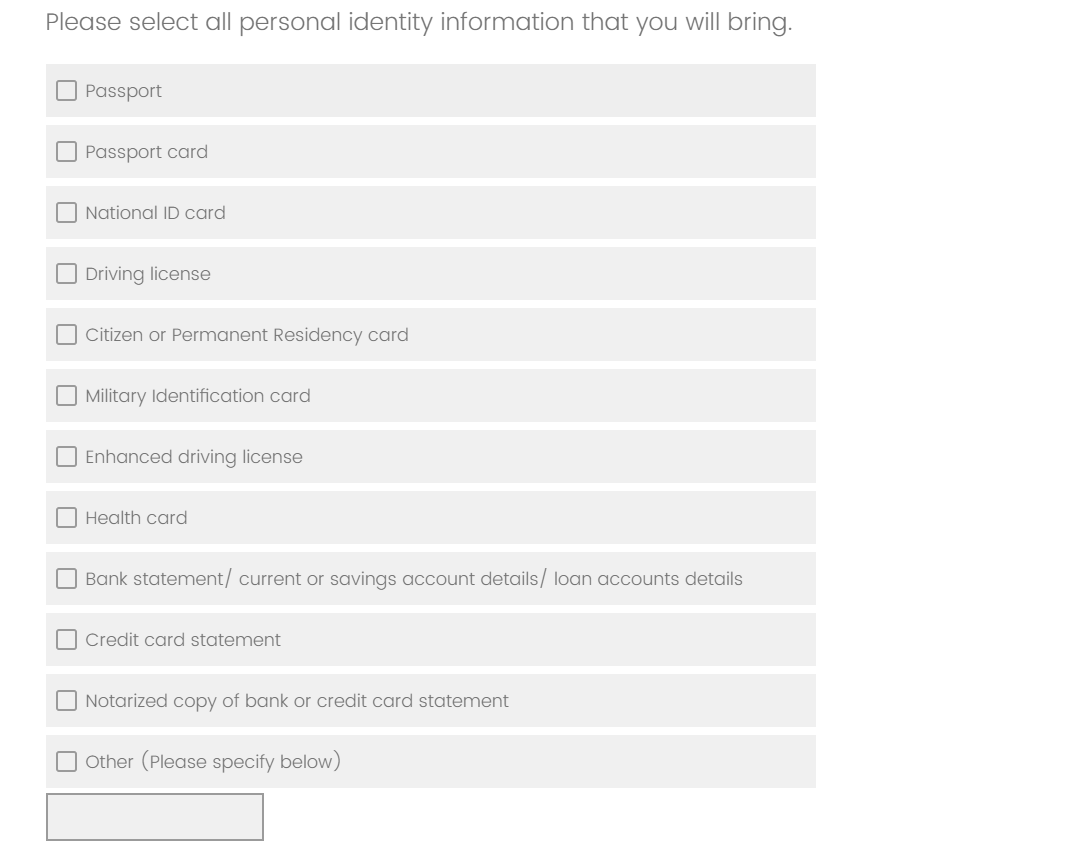Tick the Bank statement account details checkbox
This screenshot has height=858, width=1065.
66,579
